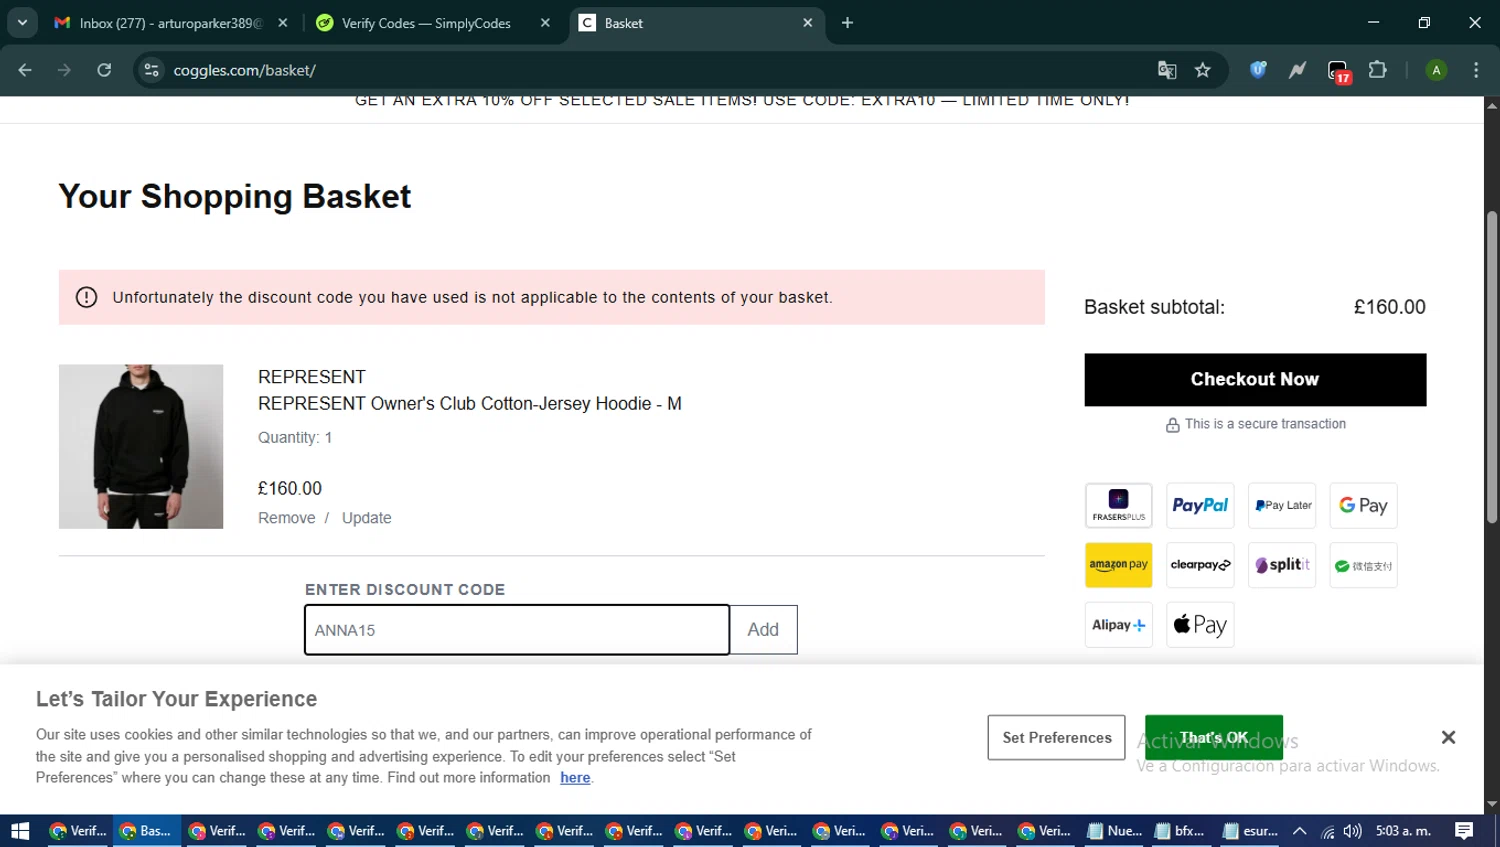Click the taskbar clock 5:03 a. m.
The image size is (1500, 847).
click(x=1403, y=831)
